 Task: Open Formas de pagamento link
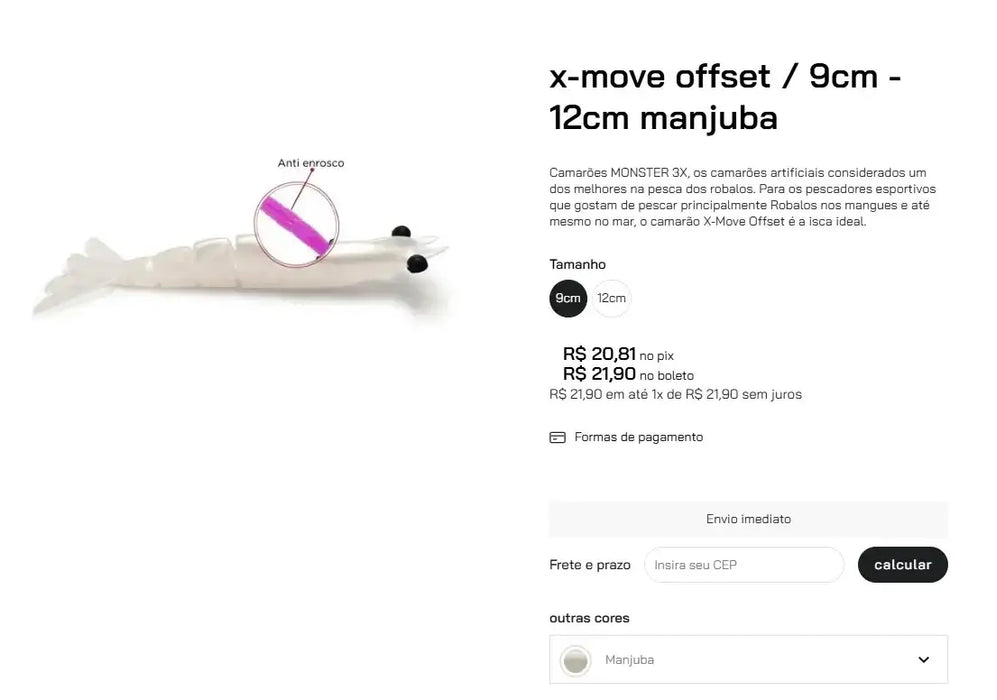click(x=638, y=437)
